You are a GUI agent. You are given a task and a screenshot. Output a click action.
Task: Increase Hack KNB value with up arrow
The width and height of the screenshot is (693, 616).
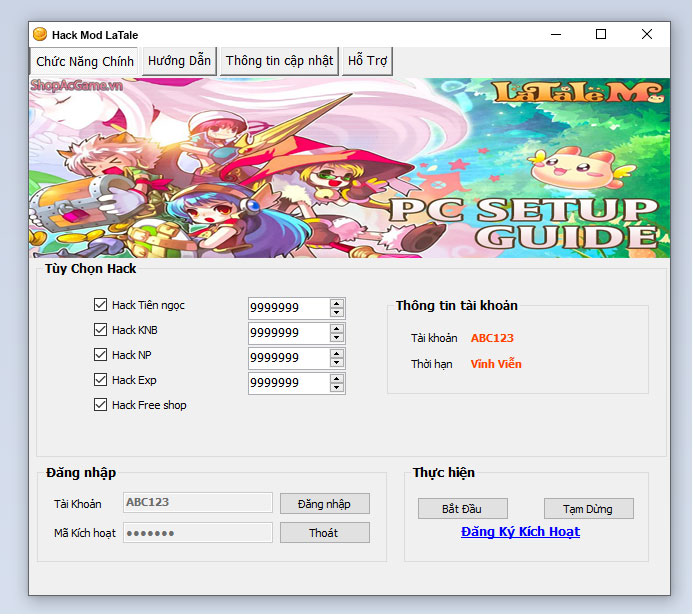(x=337, y=328)
